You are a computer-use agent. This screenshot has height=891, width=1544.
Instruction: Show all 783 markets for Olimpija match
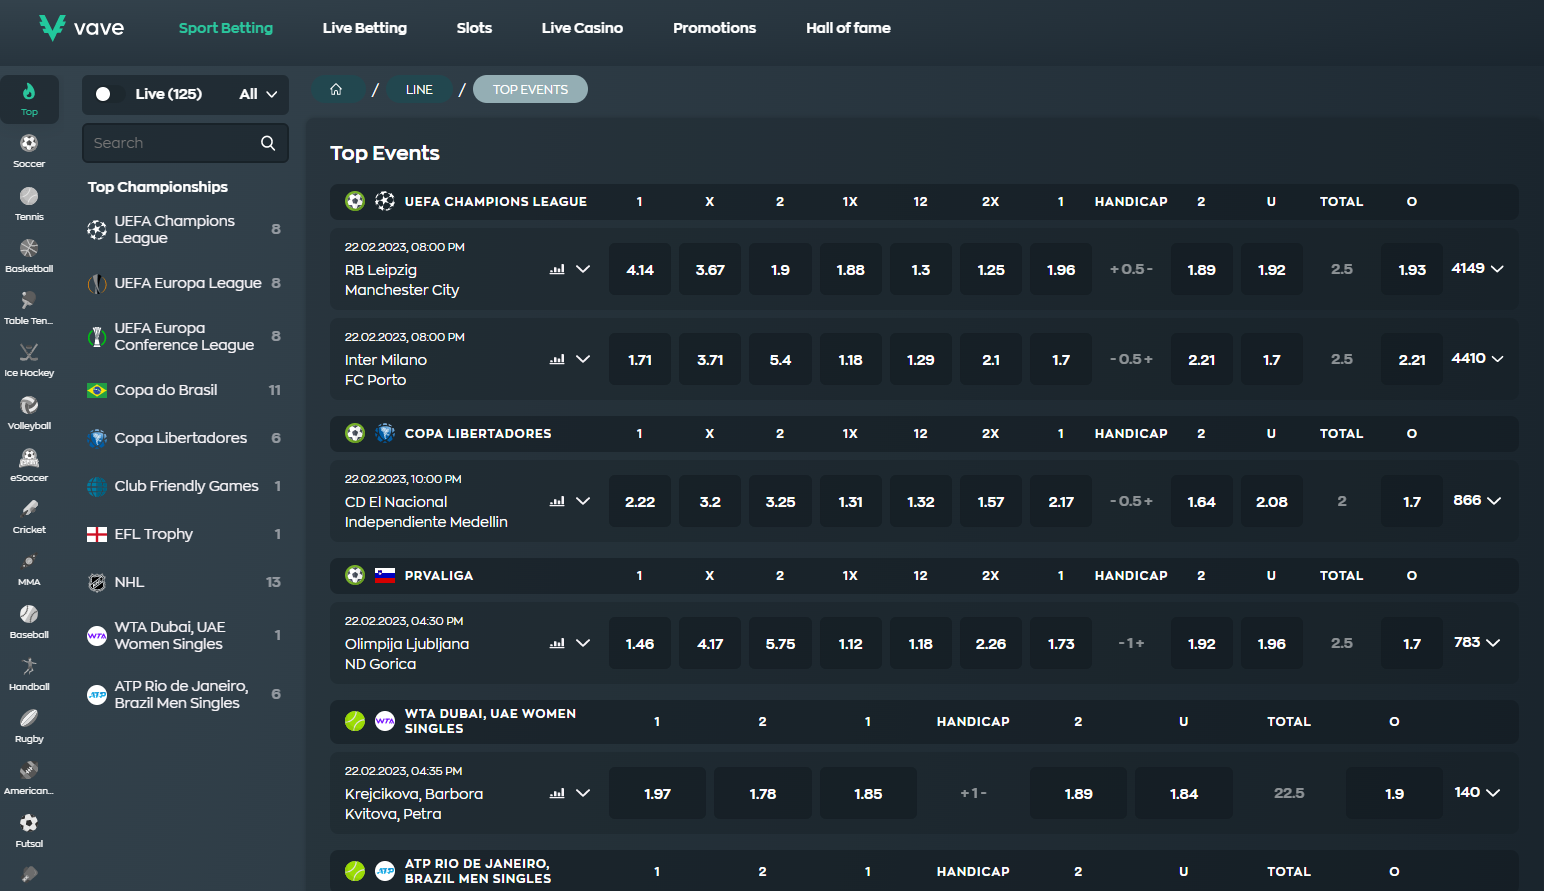coord(1478,643)
